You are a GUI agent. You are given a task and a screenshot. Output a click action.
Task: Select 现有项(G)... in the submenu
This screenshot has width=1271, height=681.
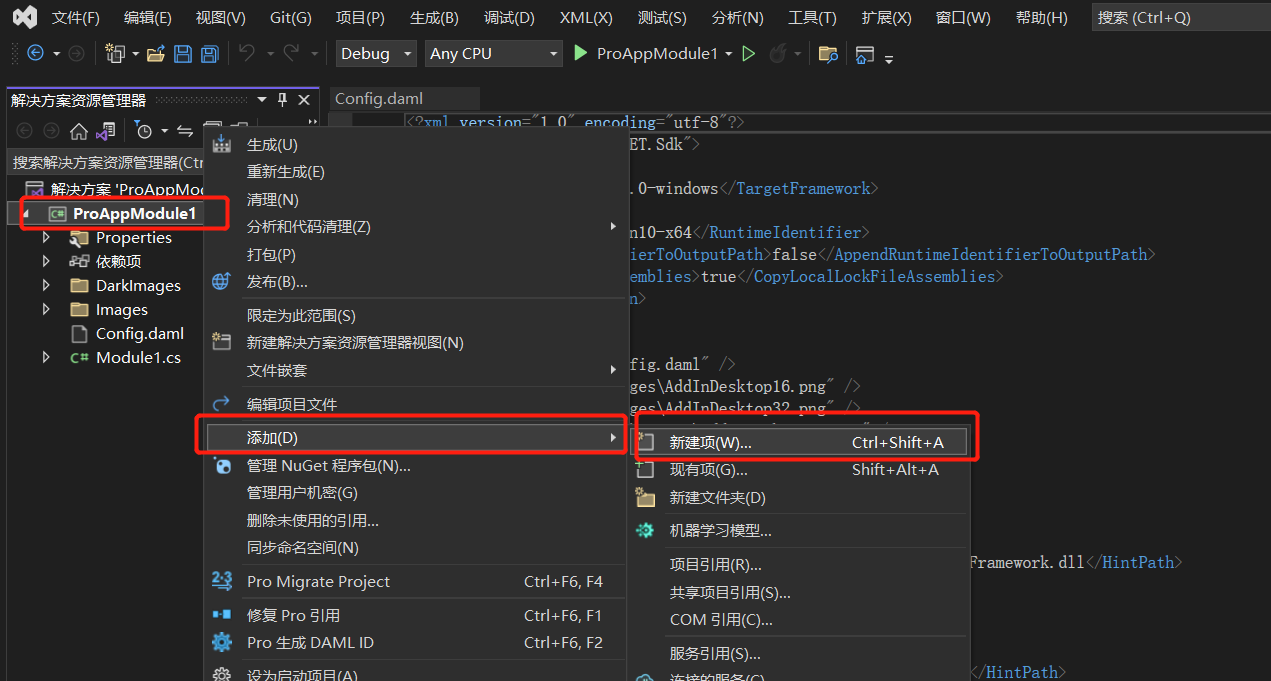pos(802,469)
